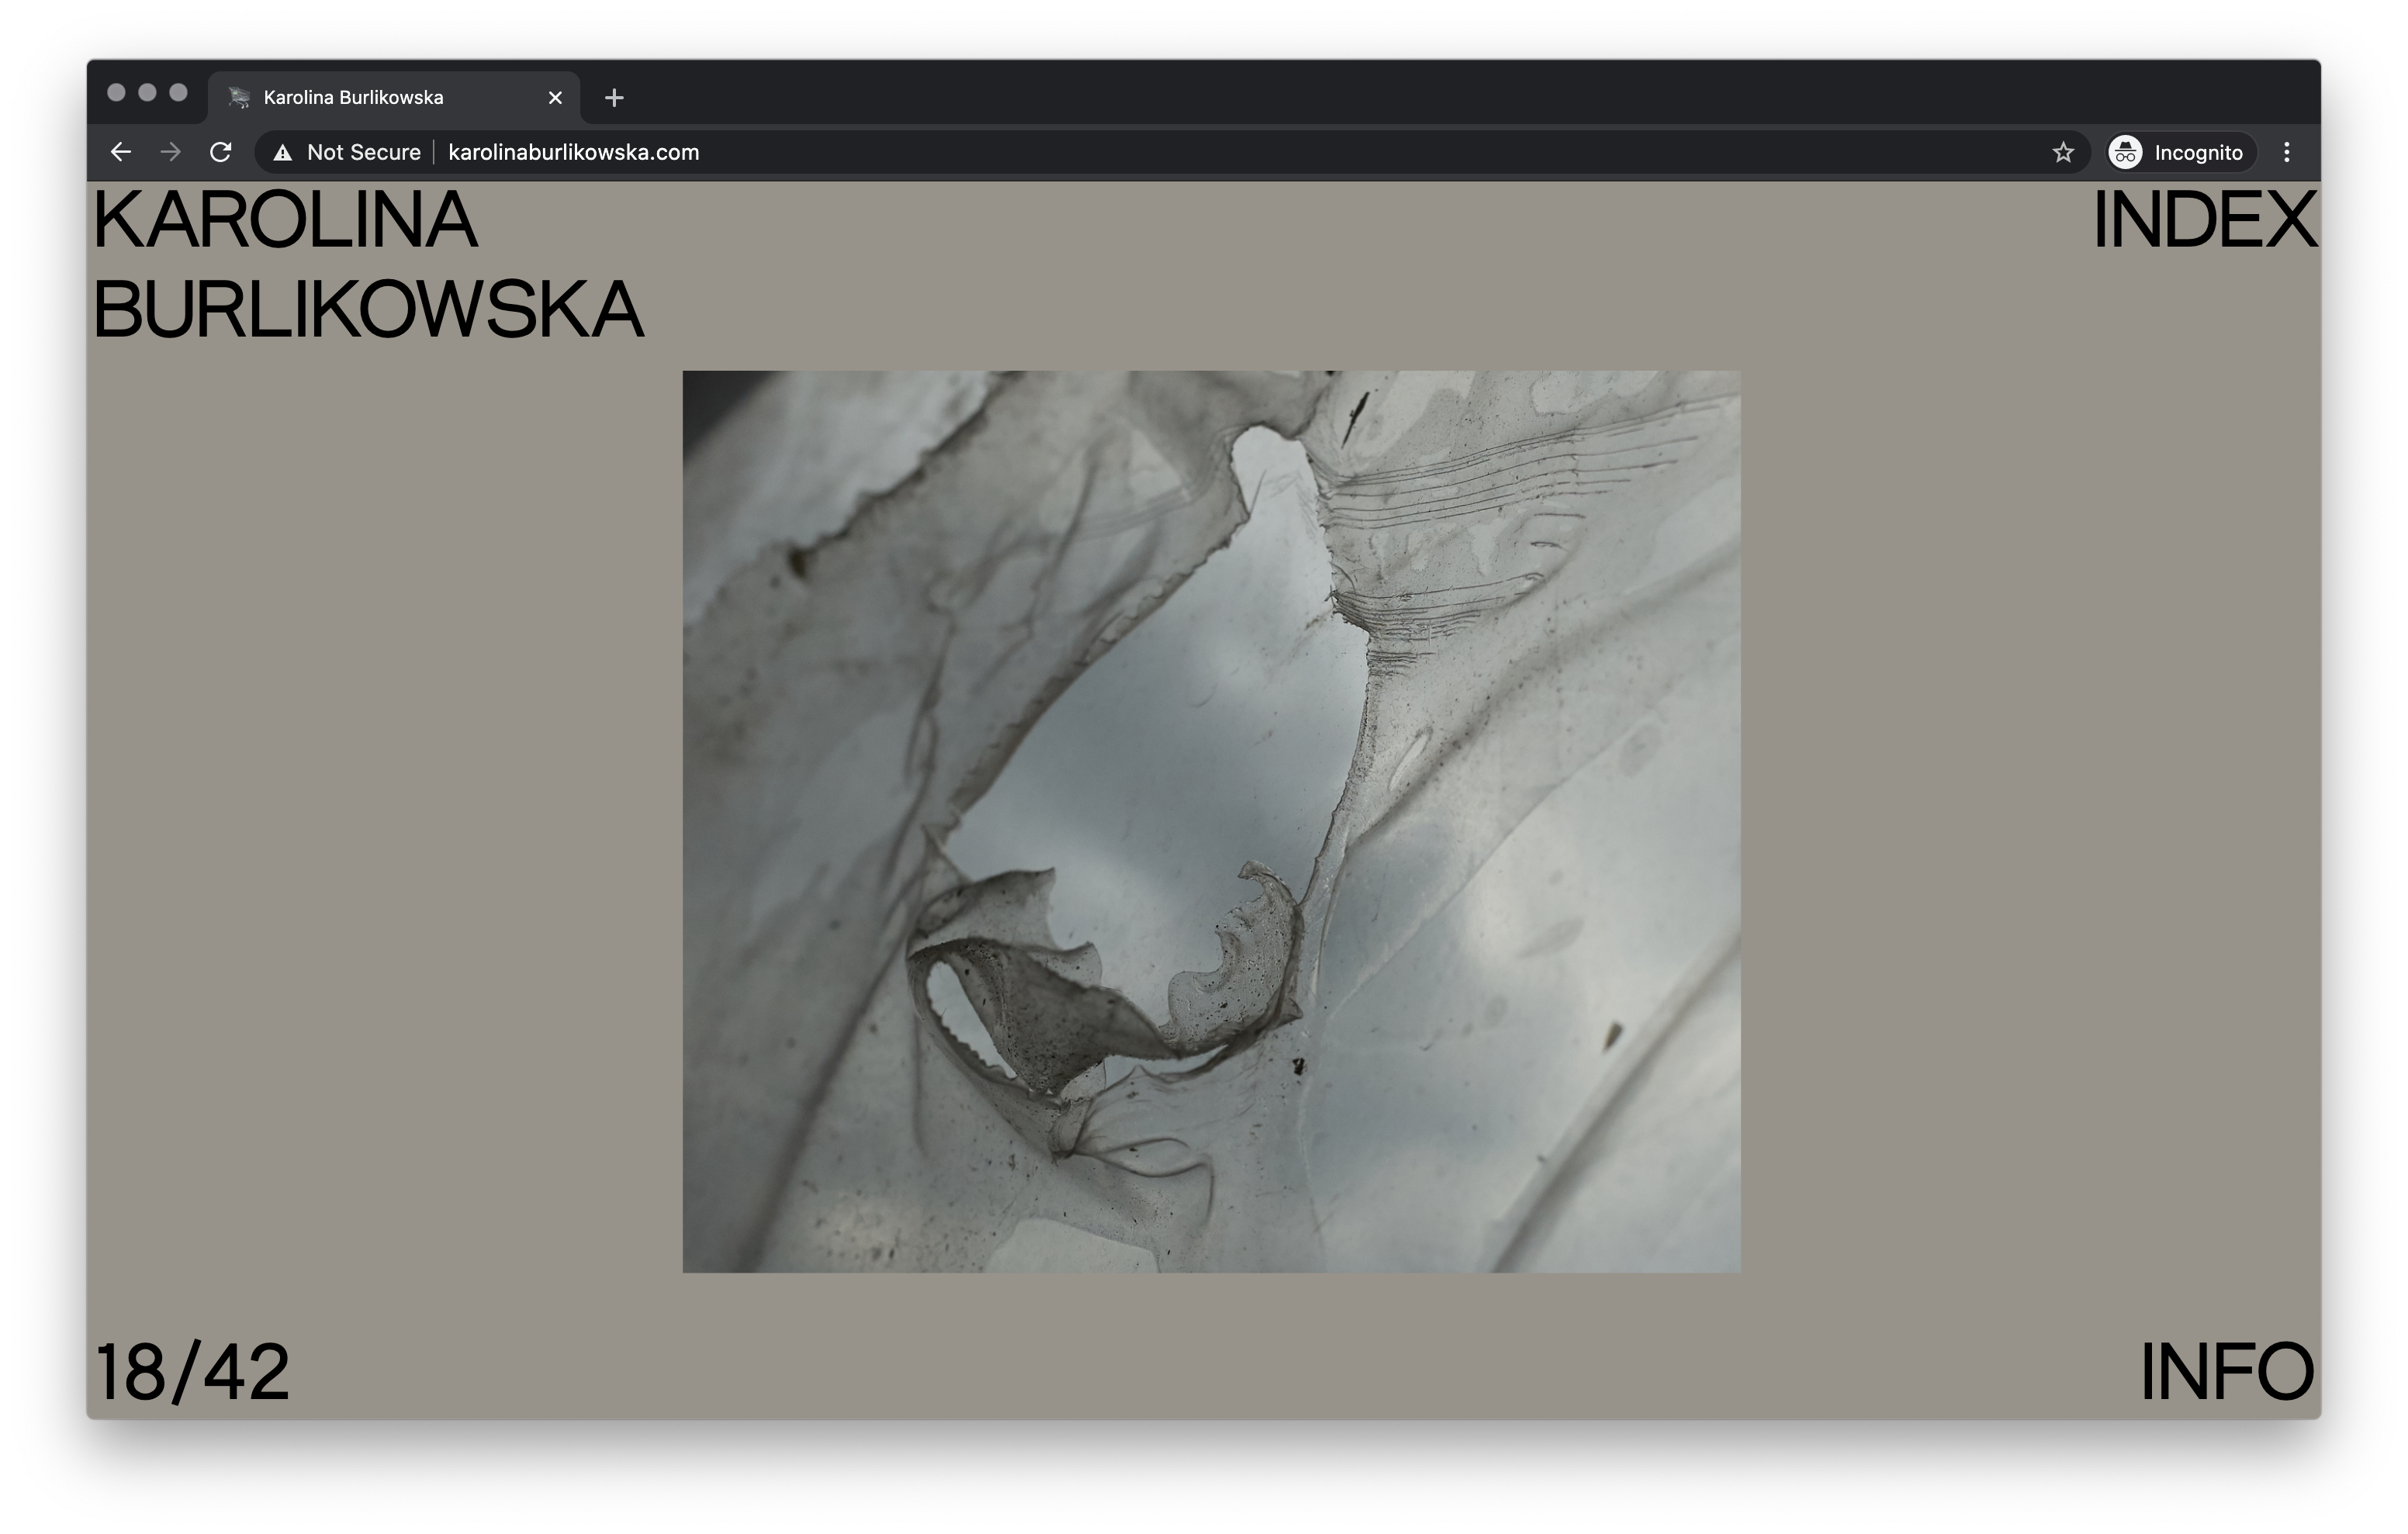Select the Karolina Burlikowska browser tab

tap(380, 98)
